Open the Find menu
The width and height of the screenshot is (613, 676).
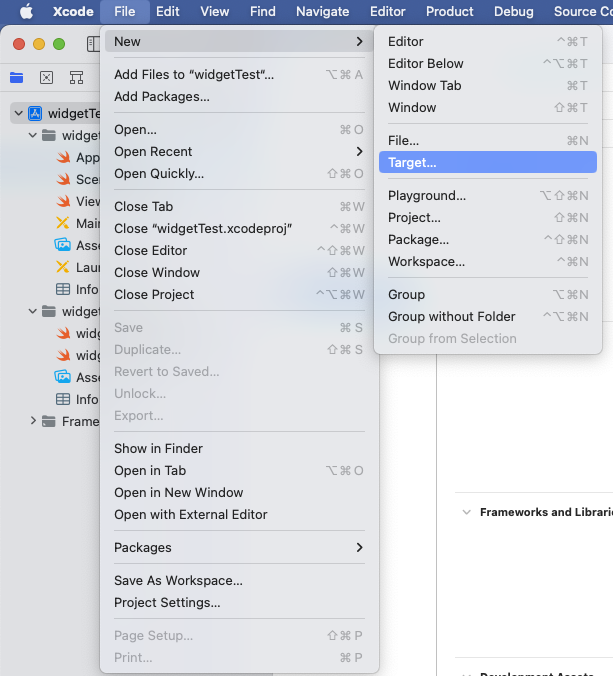263,12
